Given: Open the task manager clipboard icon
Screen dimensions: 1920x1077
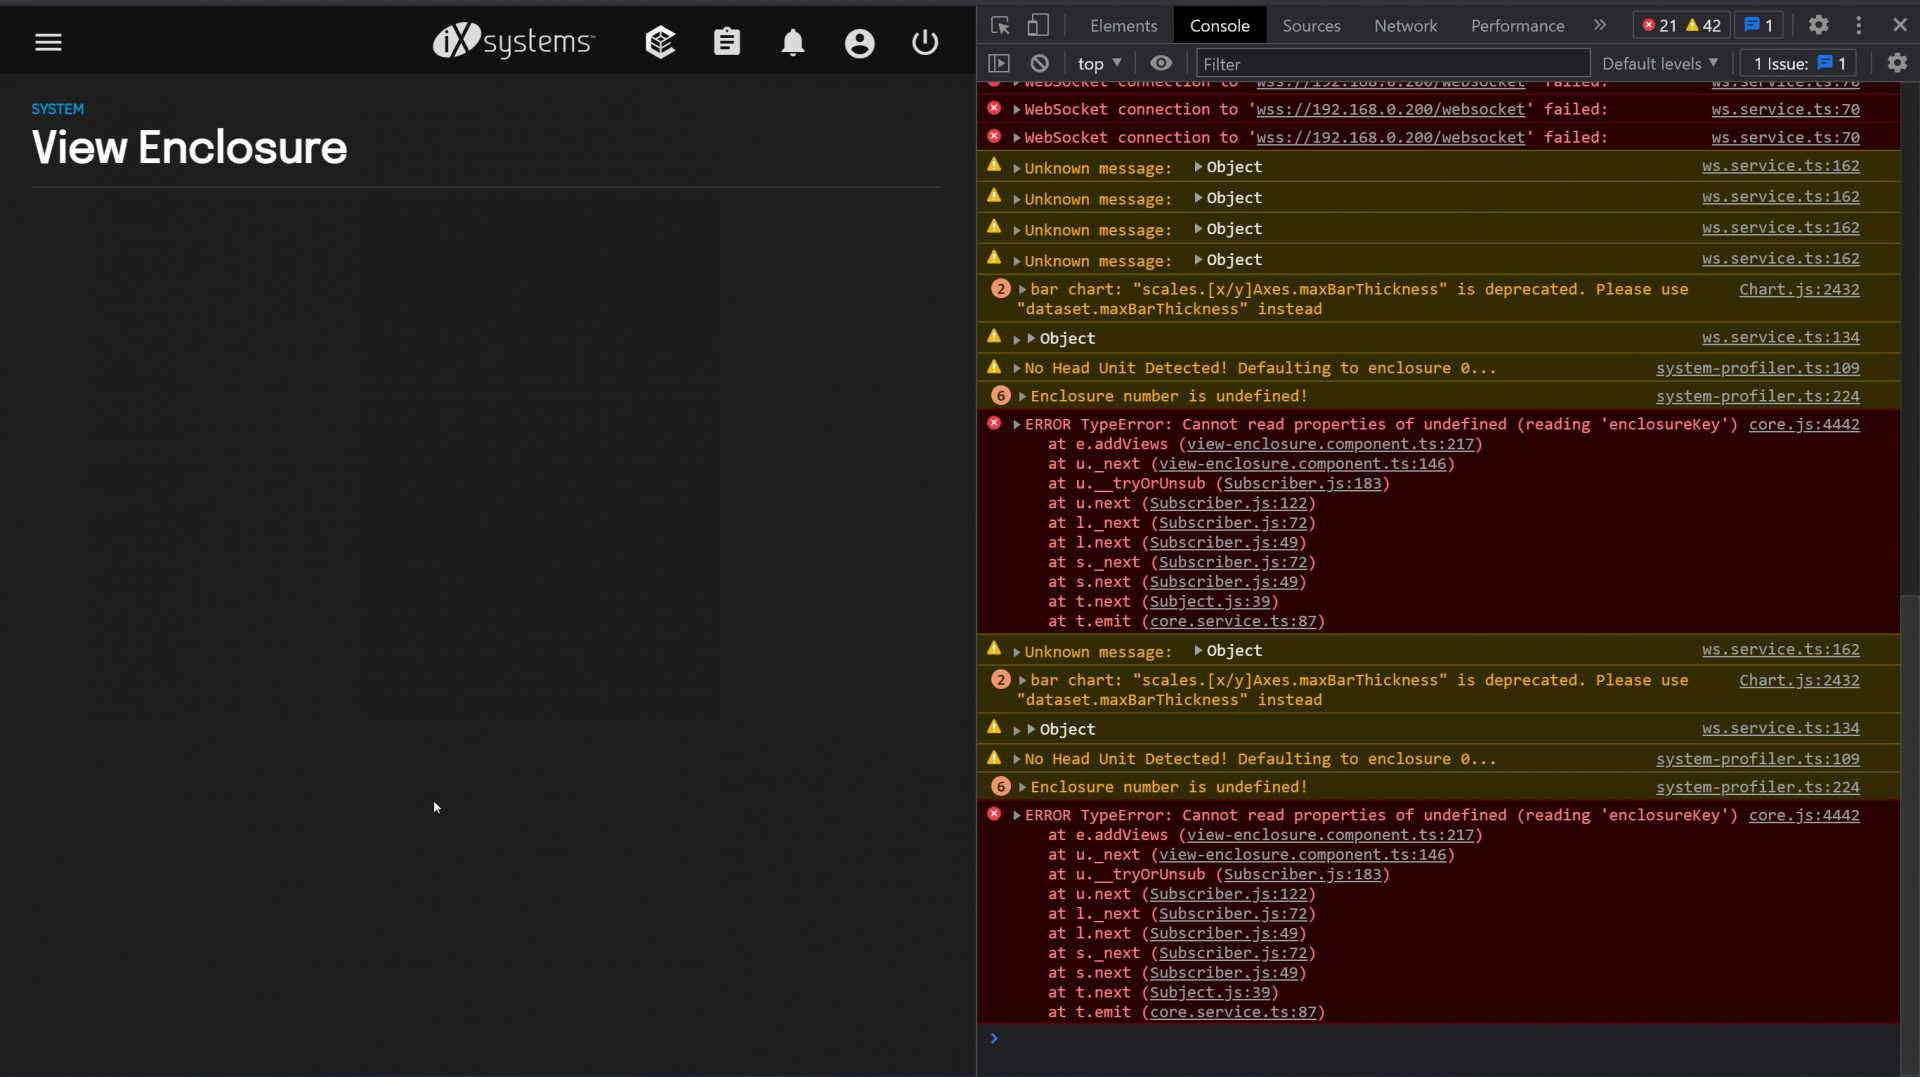Looking at the screenshot, I should tap(727, 42).
